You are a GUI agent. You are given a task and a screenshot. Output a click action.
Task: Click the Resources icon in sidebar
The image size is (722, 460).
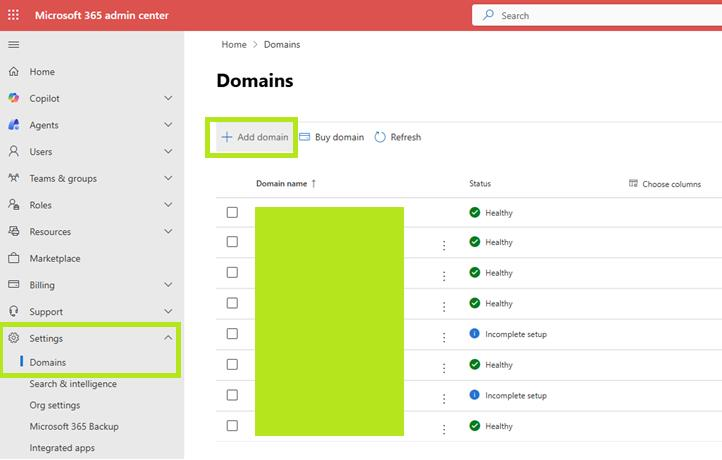click(14, 231)
